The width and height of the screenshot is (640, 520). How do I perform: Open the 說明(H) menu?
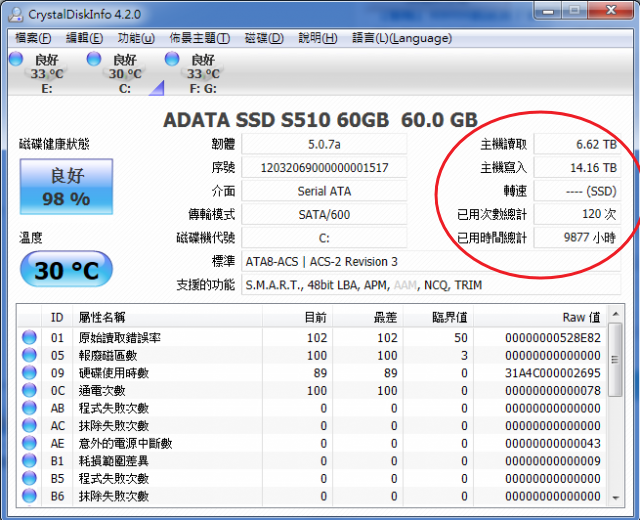pyautogui.click(x=318, y=38)
